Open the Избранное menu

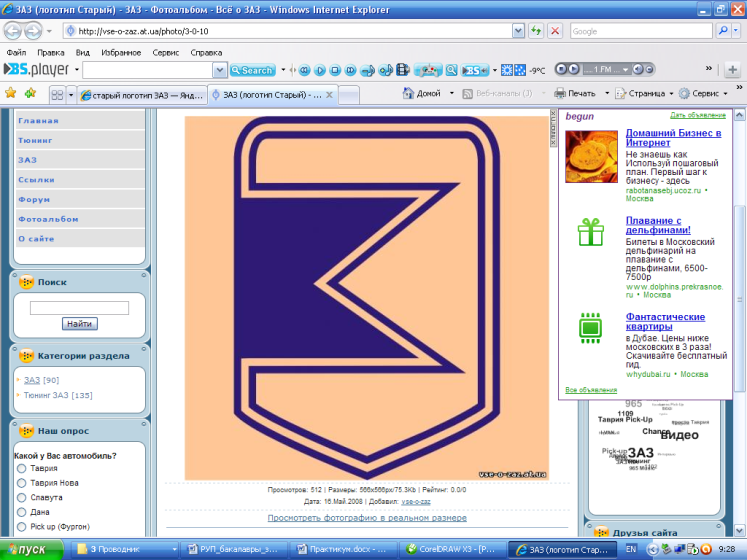121,52
